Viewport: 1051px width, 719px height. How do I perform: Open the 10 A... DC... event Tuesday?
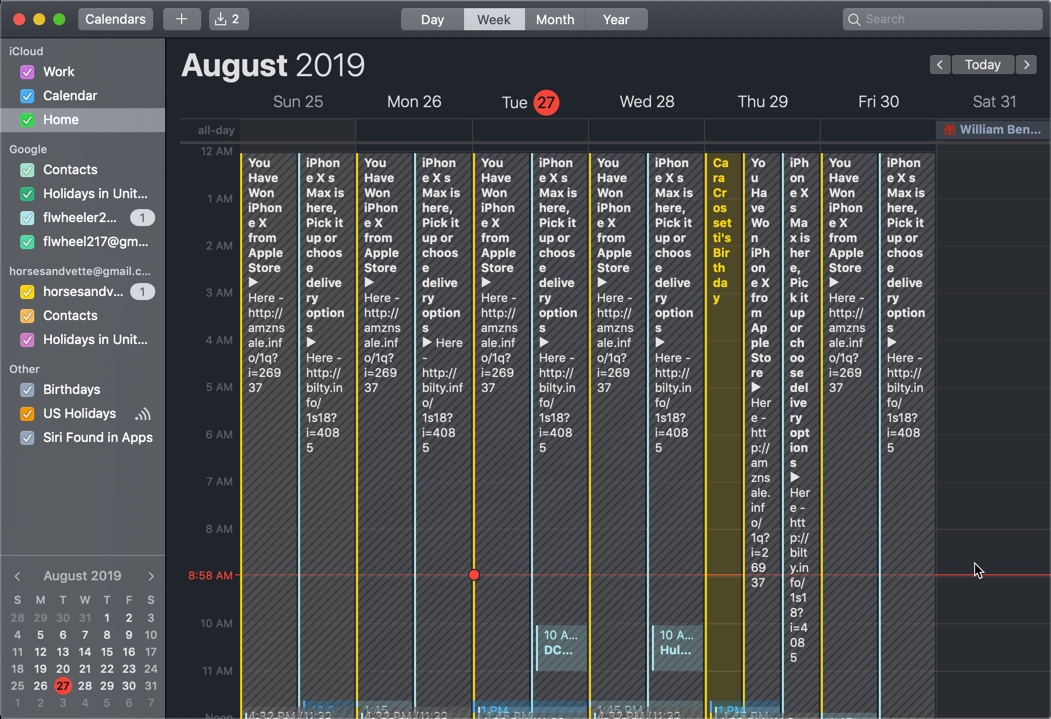561,647
